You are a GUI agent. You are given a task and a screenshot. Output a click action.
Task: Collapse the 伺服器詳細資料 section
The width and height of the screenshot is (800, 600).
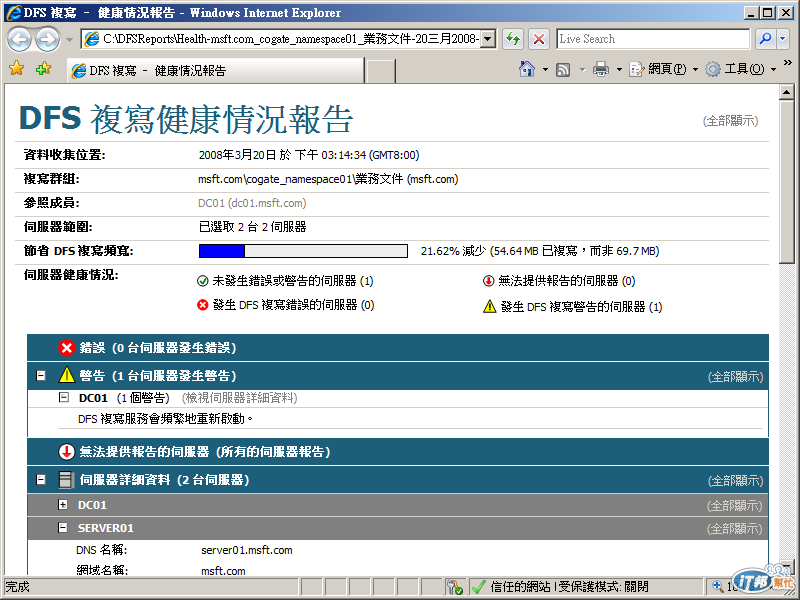(x=41, y=480)
